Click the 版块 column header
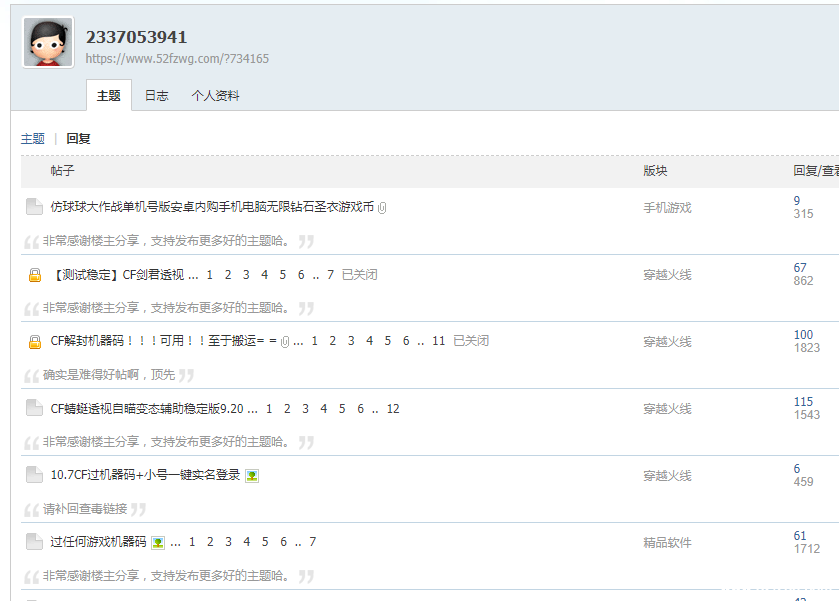Screen dimensions: 839x601 point(655,171)
